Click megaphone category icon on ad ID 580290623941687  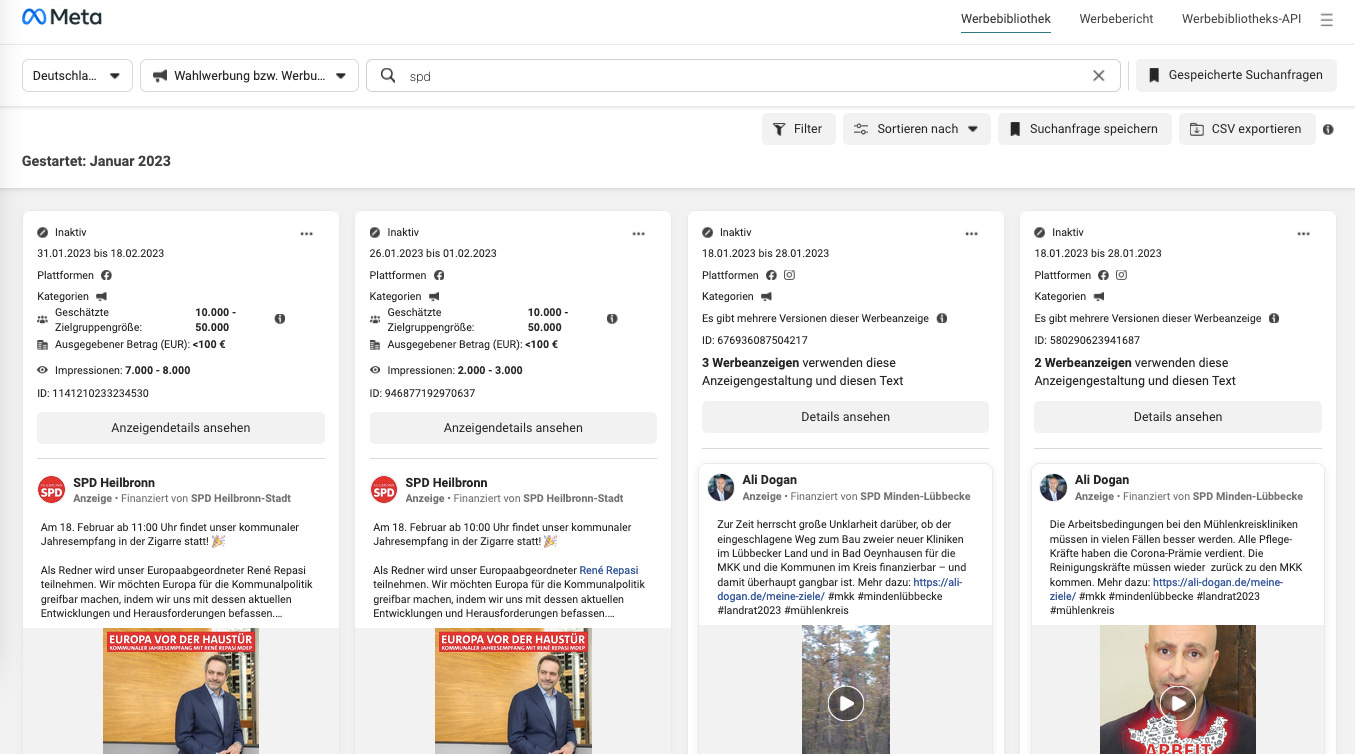pos(1099,296)
